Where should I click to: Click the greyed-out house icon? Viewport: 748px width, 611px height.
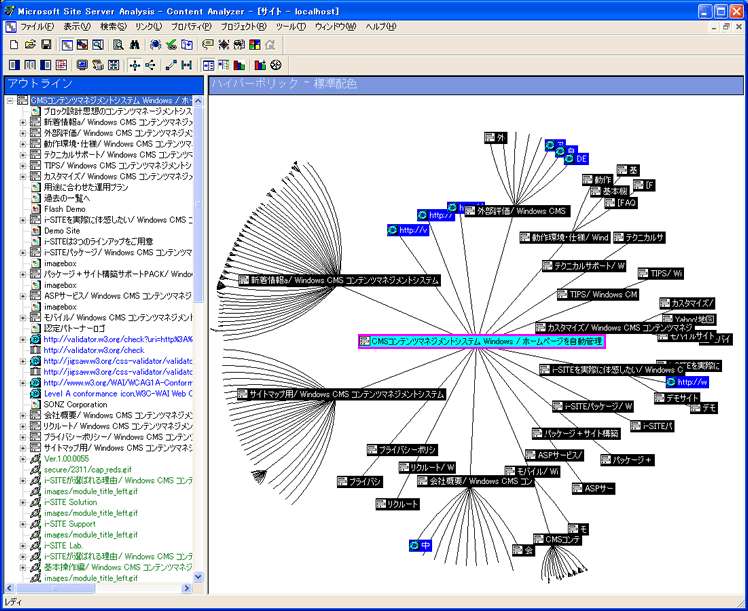coord(270,45)
